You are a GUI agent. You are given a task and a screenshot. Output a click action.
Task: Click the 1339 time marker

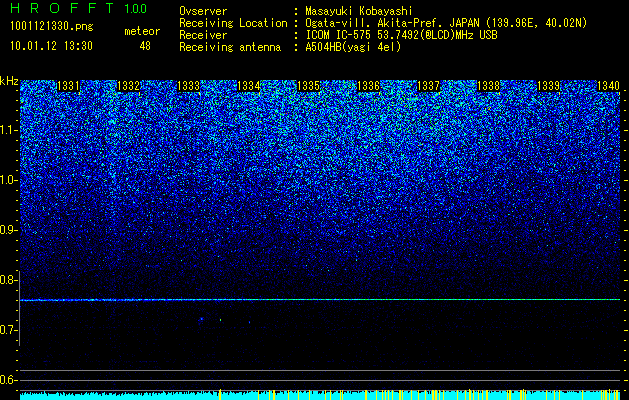548,86
